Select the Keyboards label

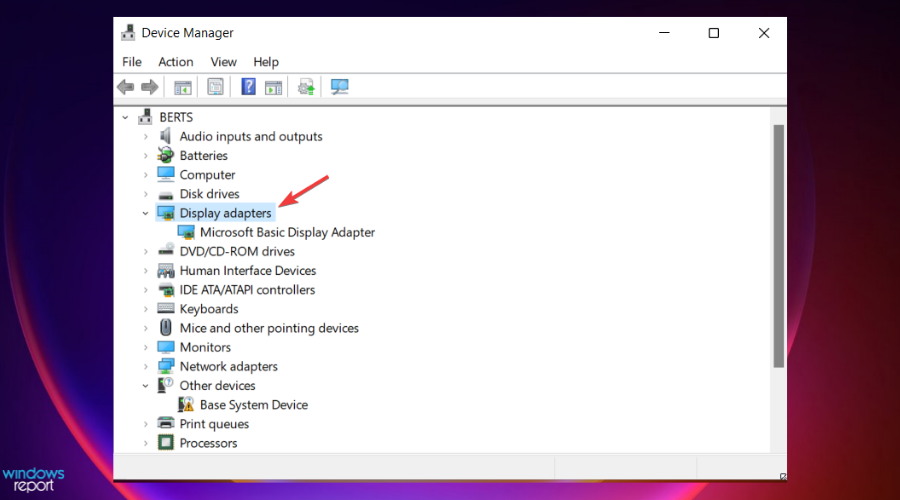(209, 309)
